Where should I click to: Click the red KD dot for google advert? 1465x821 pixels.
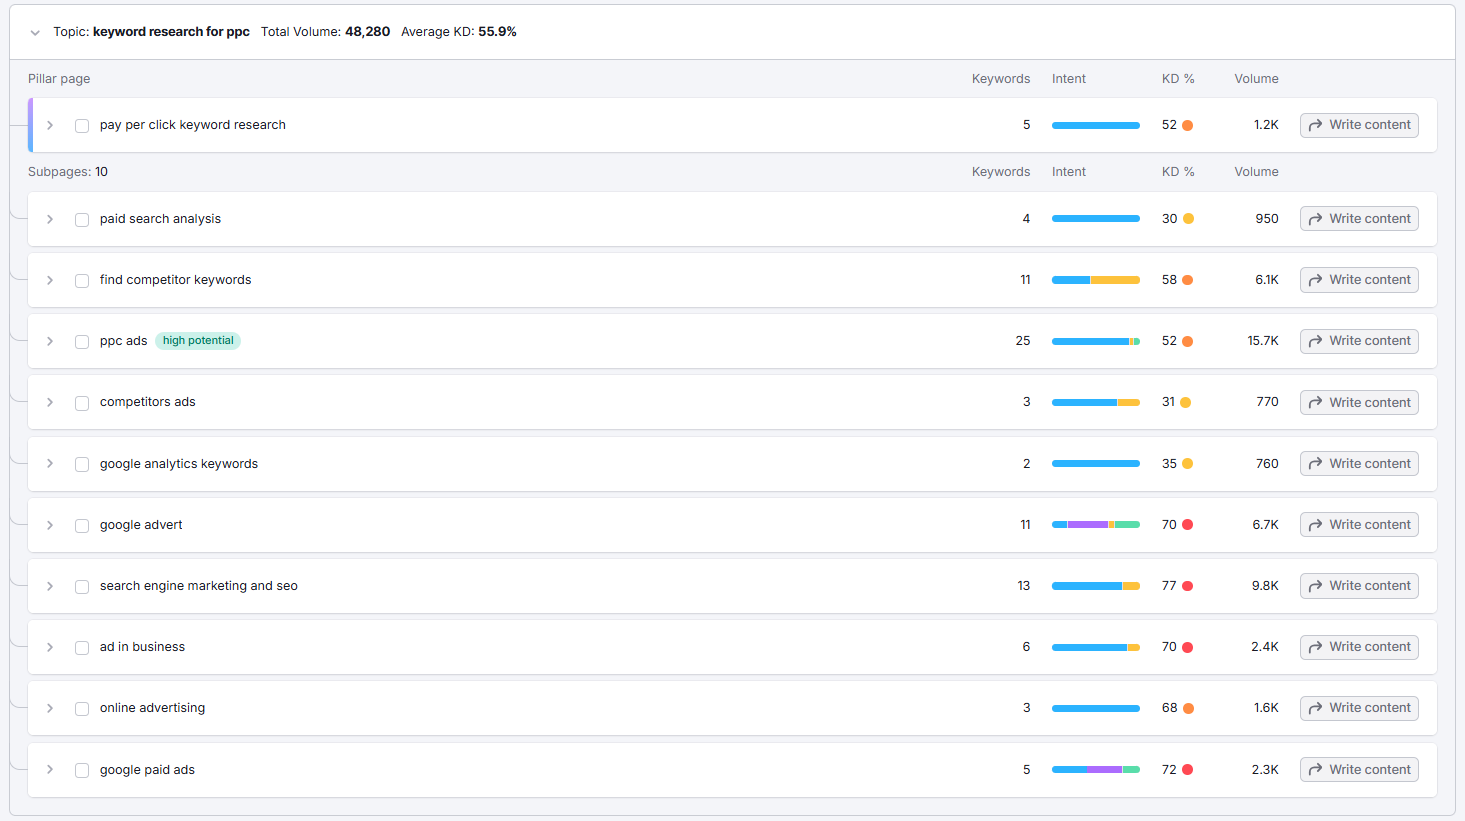click(x=1188, y=525)
